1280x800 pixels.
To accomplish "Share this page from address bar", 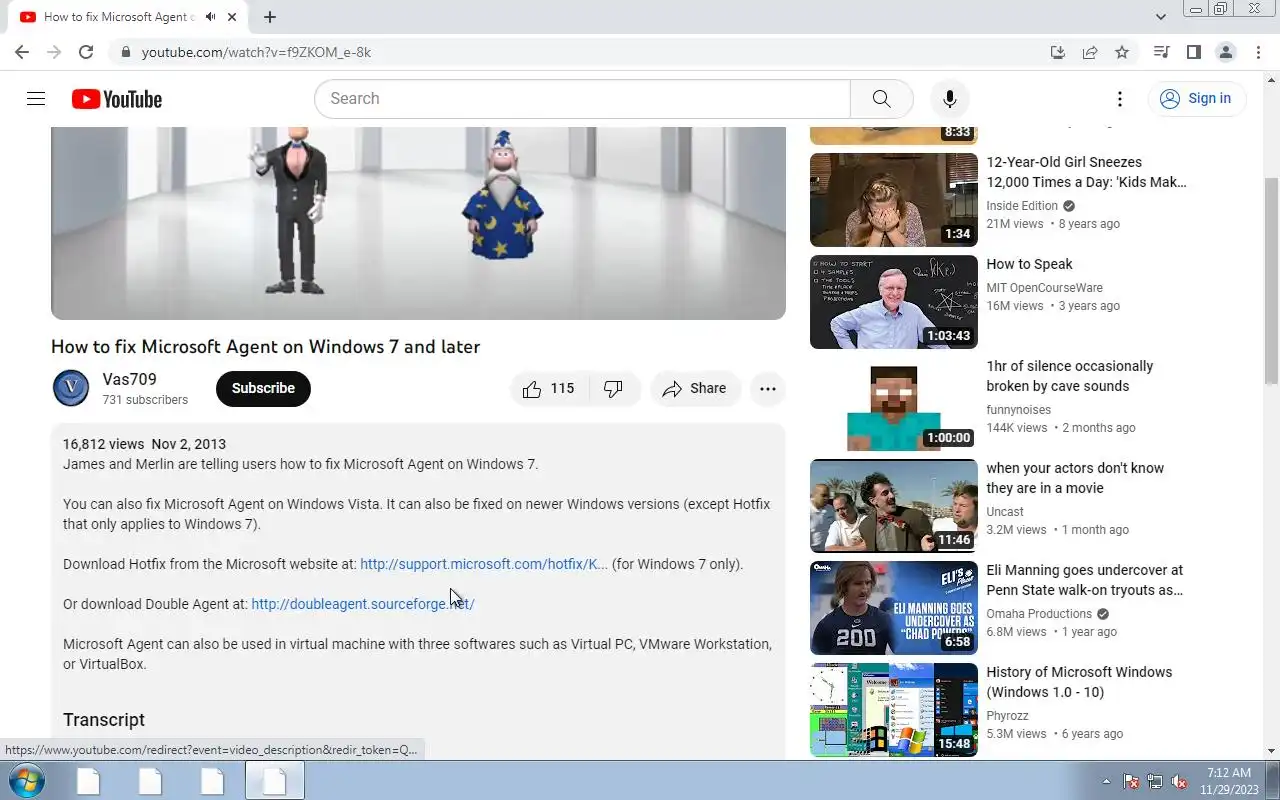I will click(x=1090, y=52).
